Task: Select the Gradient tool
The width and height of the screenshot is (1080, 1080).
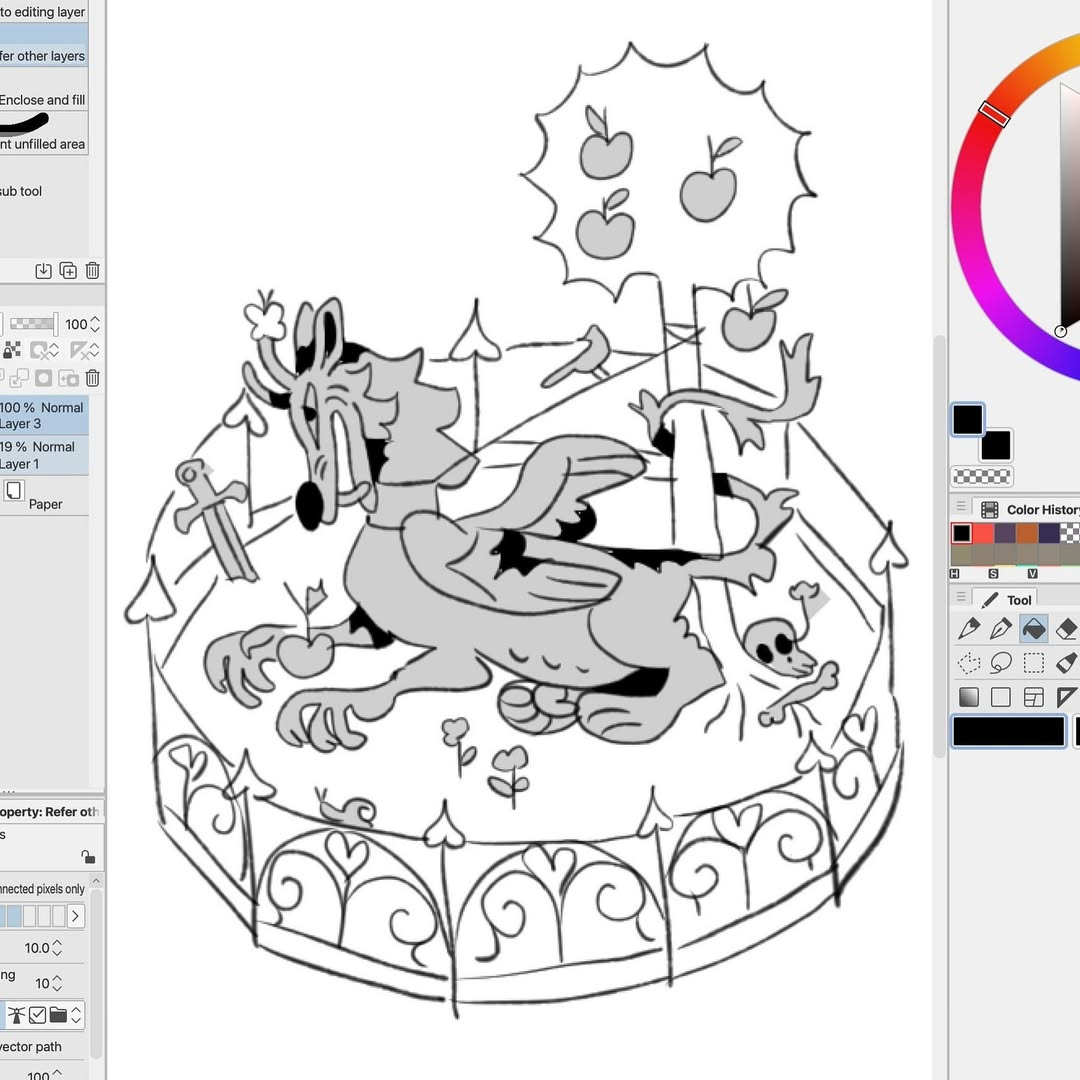Action: tap(969, 697)
